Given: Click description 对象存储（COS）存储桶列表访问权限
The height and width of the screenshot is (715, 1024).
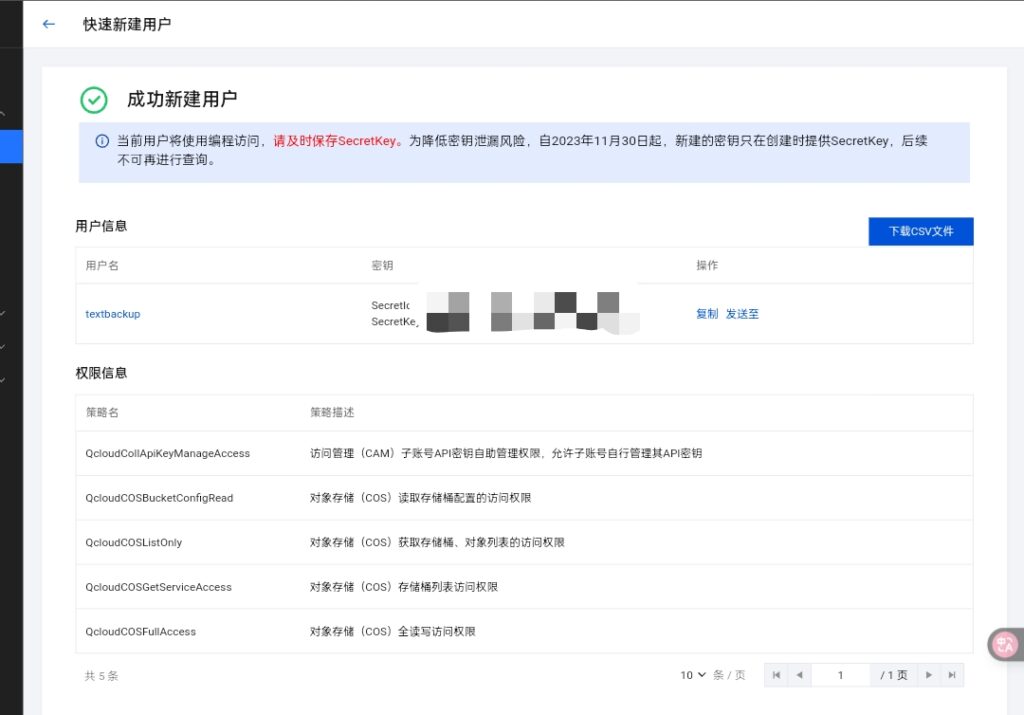Looking at the screenshot, I should coord(404,587).
